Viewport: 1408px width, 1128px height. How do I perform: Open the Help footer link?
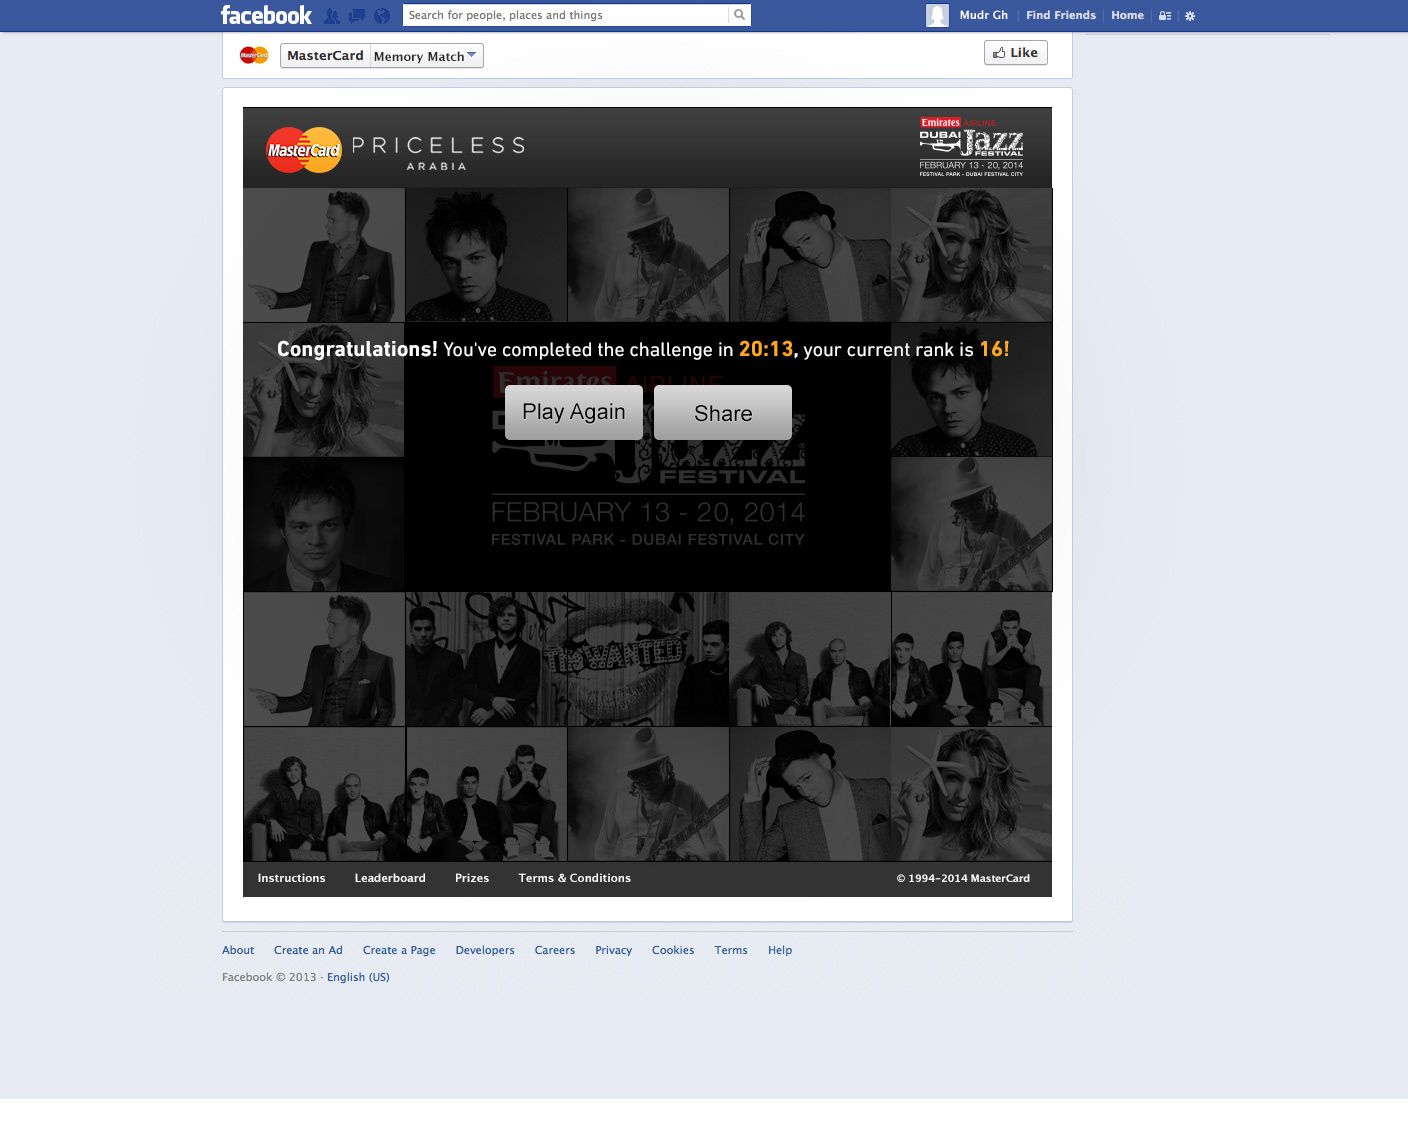[780, 950]
